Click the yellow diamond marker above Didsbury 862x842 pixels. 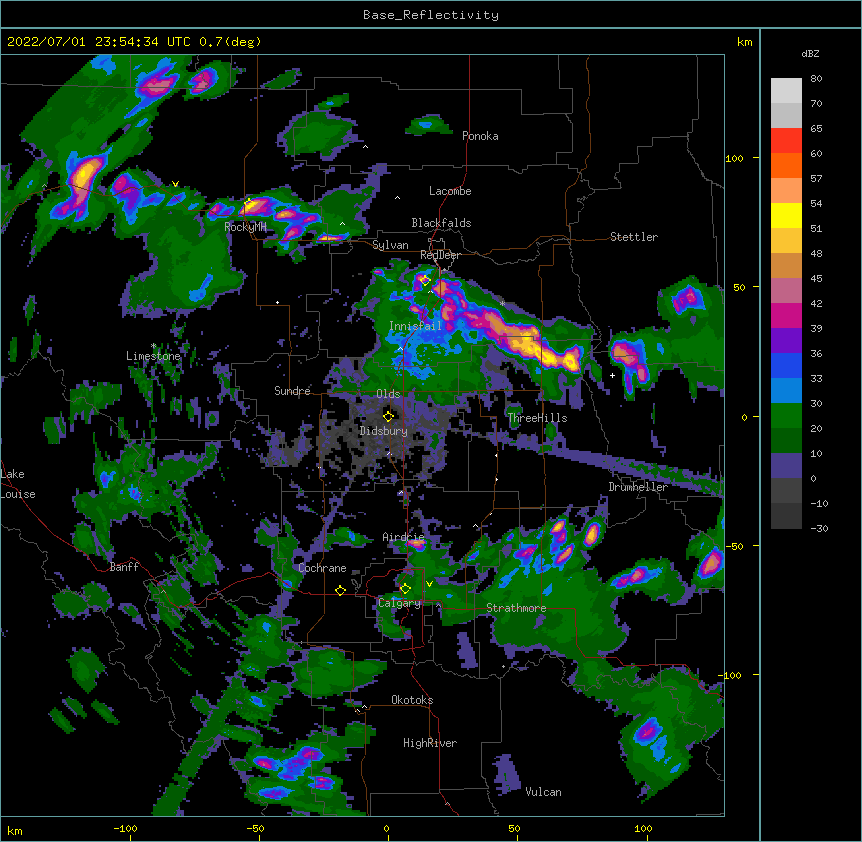click(x=388, y=416)
